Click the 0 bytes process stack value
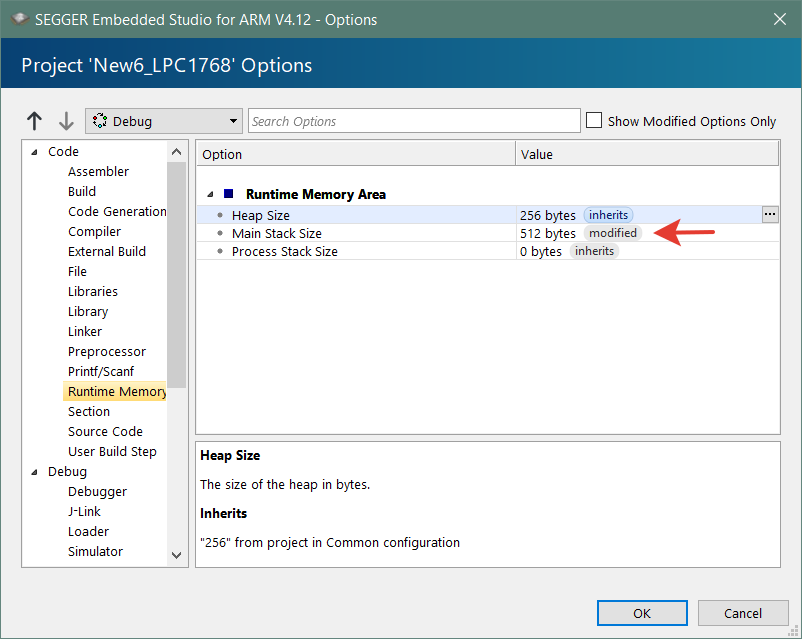Screen dimensions: 802x639 click(x=541, y=251)
